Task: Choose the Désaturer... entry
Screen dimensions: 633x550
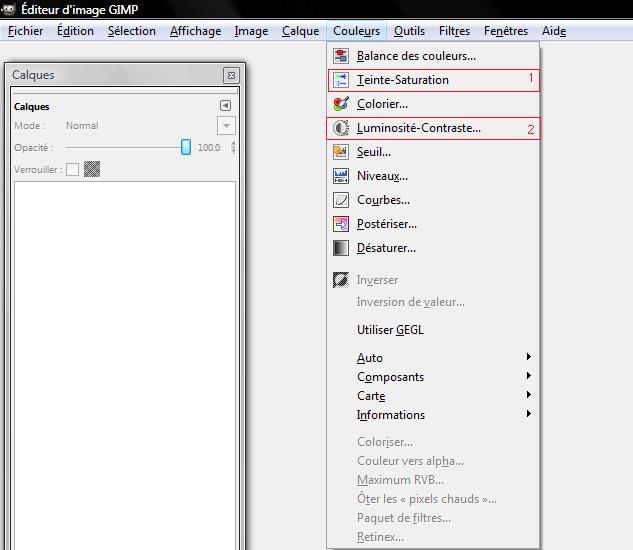Action: (433, 248)
